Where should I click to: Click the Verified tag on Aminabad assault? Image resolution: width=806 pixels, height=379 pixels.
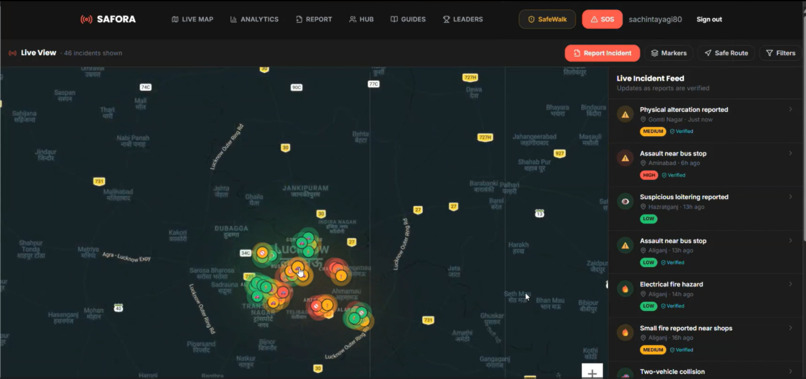coord(673,175)
